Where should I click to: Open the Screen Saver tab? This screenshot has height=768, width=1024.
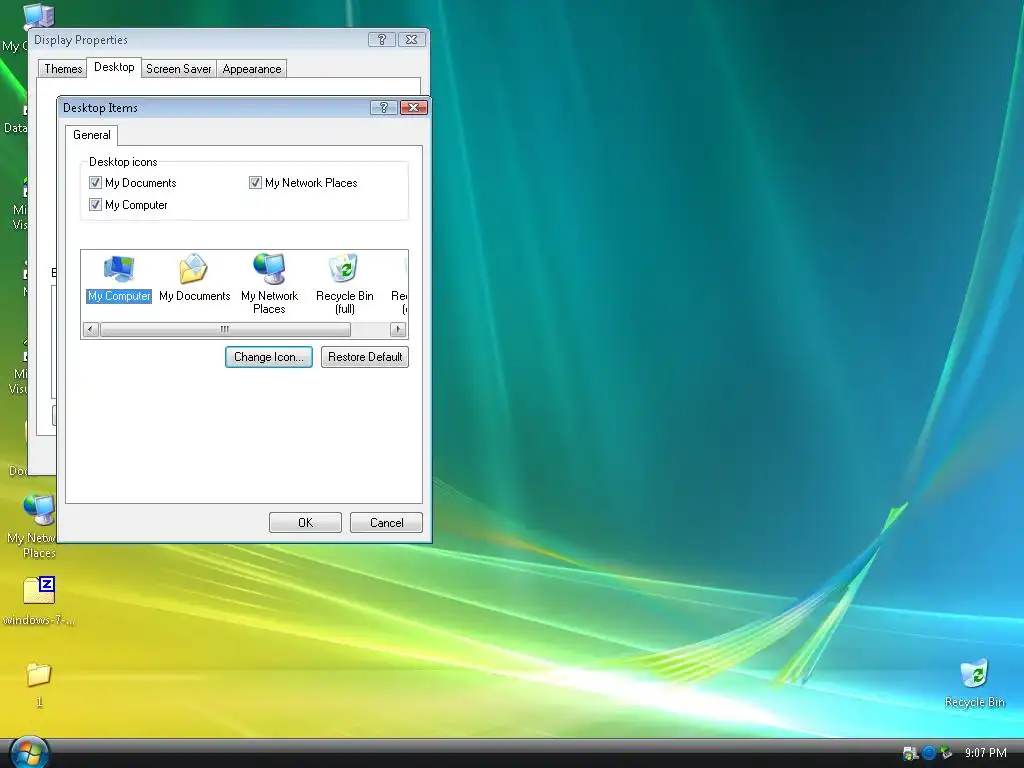pyautogui.click(x=178, y=69)
